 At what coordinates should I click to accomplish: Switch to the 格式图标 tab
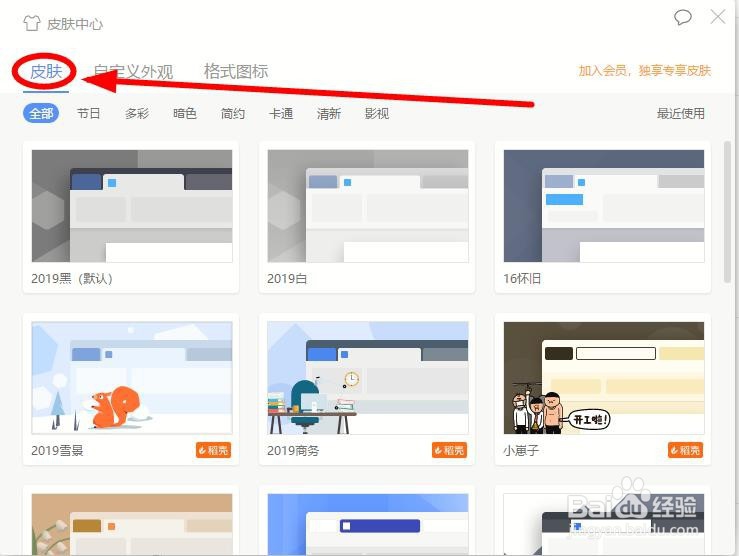(236, 71)
